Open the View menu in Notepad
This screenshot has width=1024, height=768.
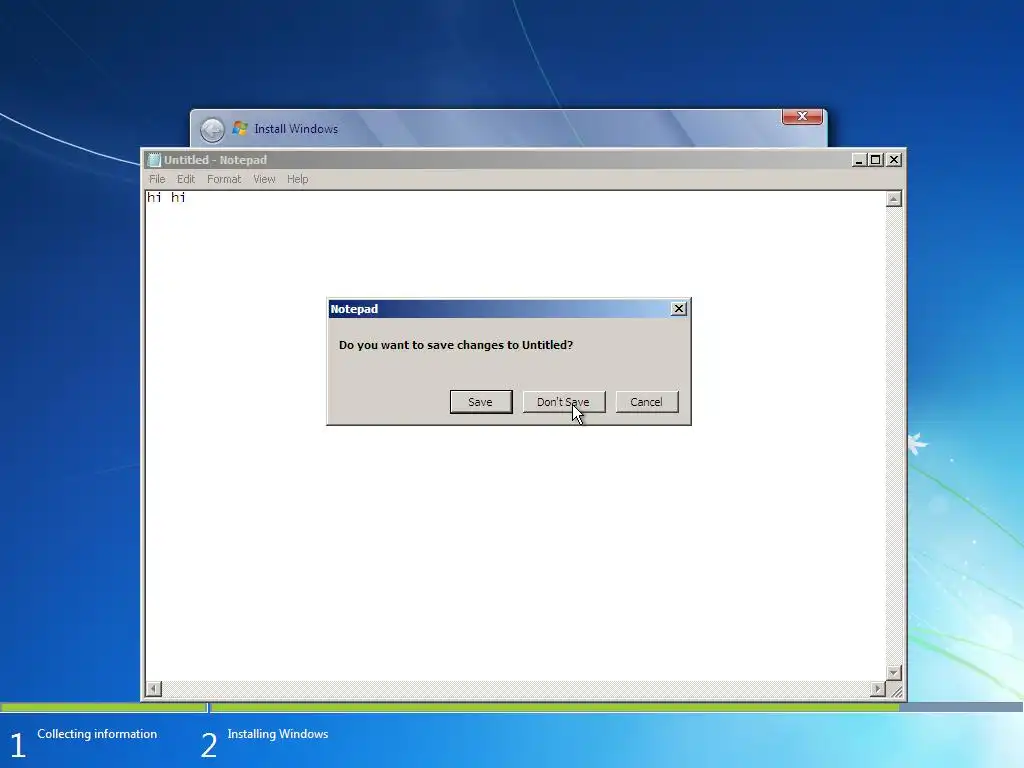[264, 179]
